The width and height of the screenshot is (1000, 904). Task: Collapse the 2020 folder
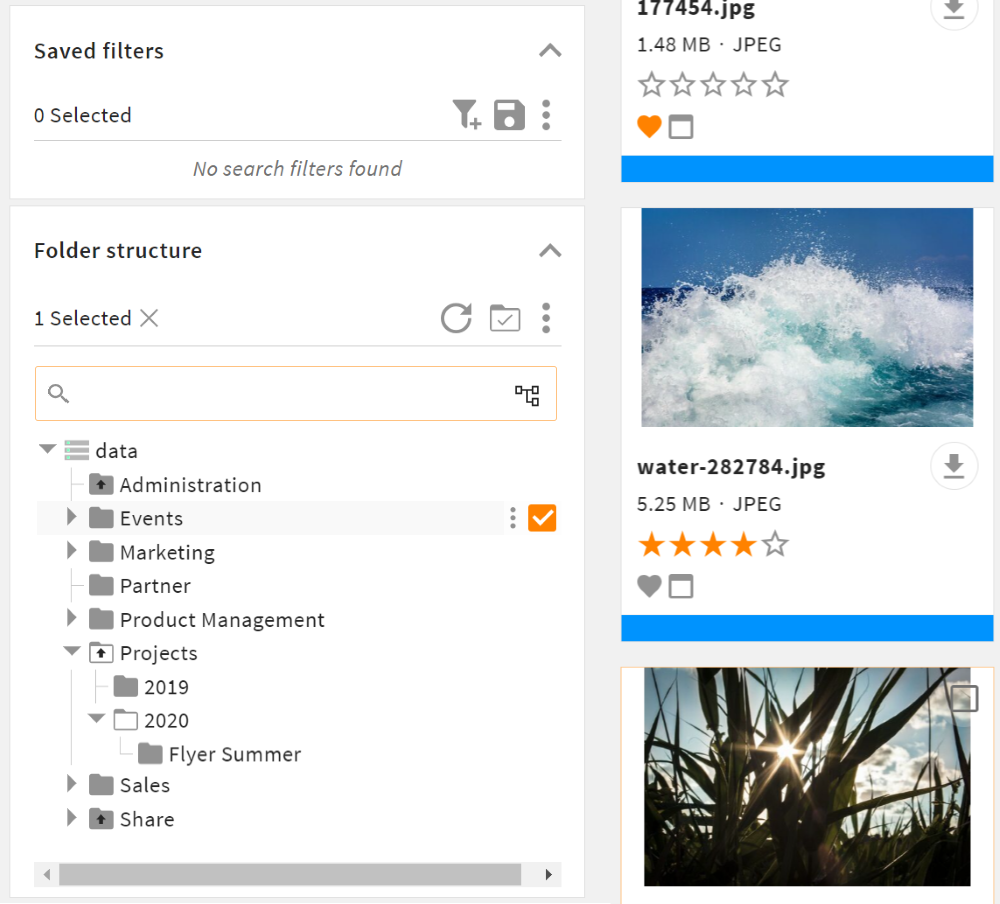click(x=96, y=718)
